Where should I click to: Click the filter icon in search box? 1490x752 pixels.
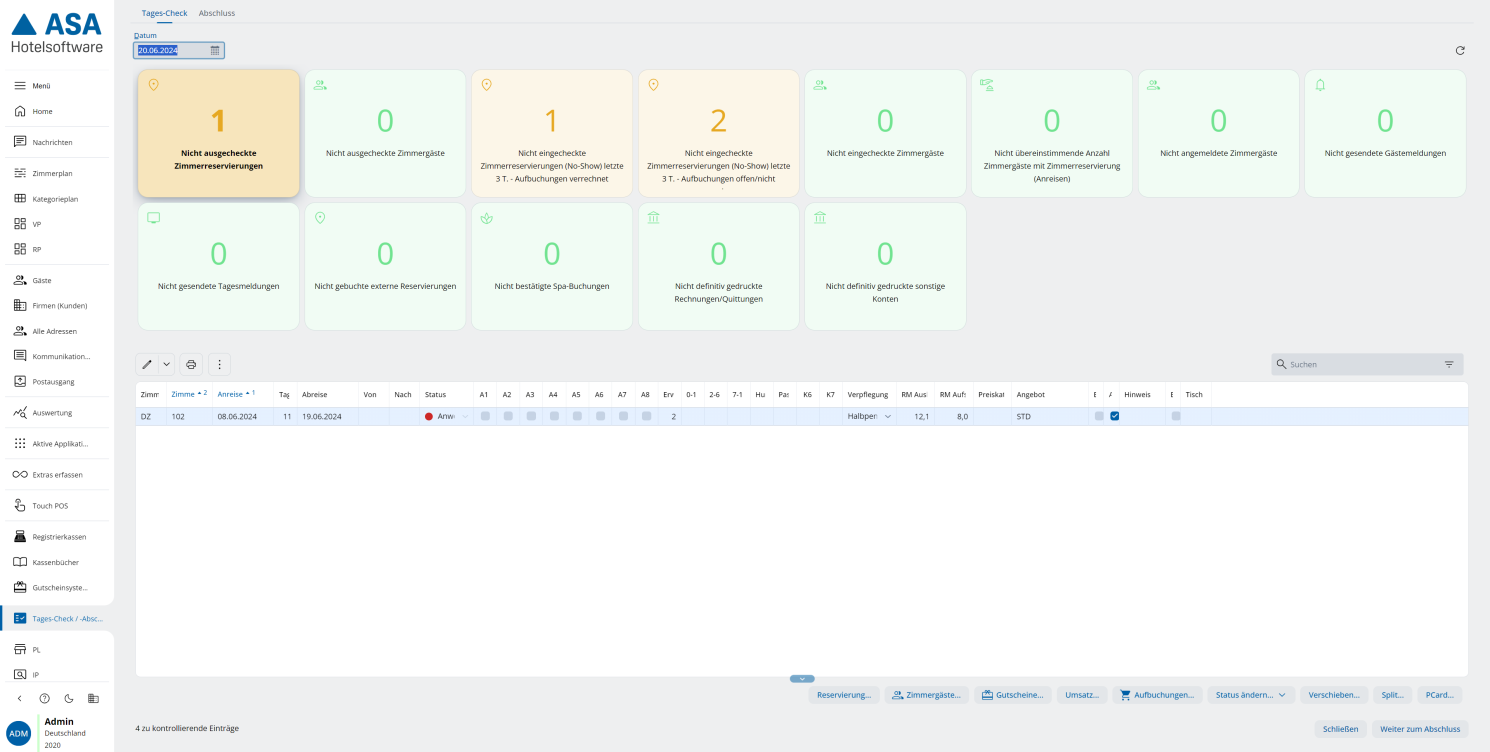click(1449, 365)
